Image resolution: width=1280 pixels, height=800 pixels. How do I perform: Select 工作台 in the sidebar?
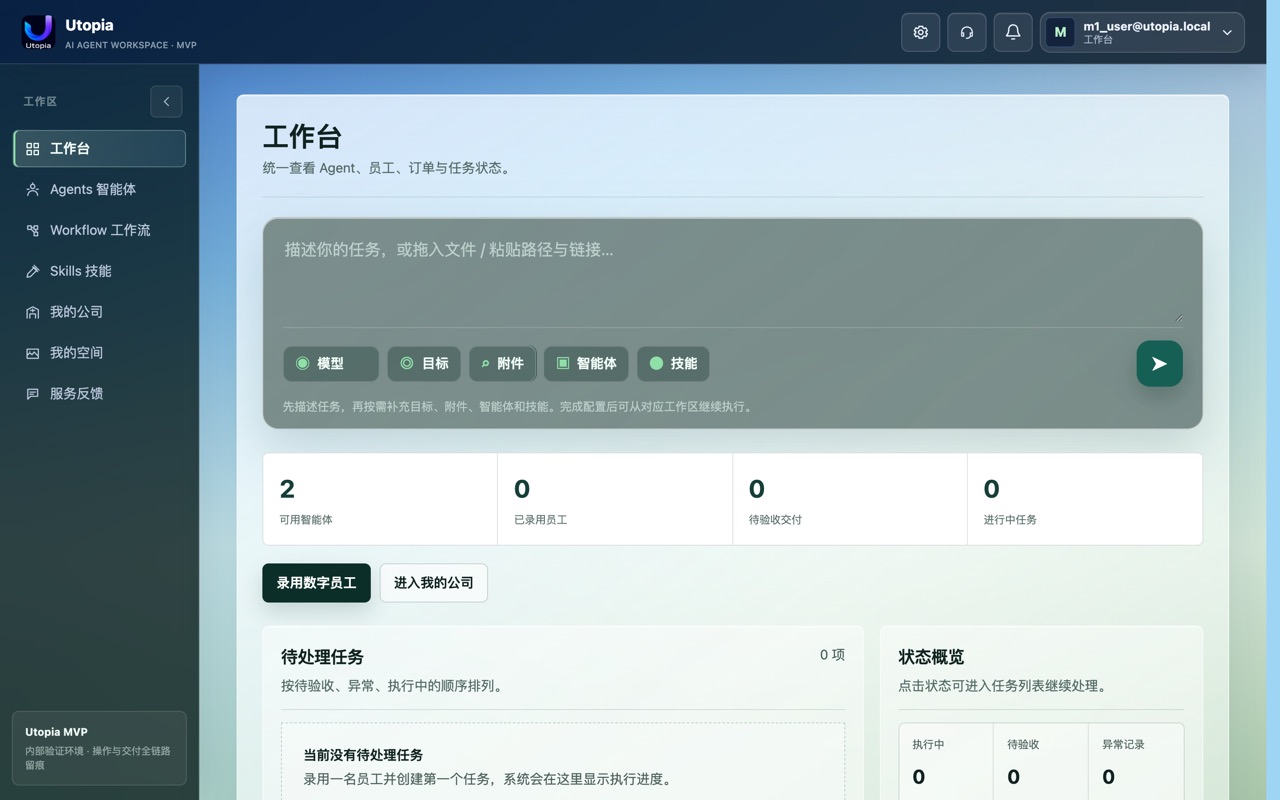point(99,148)
